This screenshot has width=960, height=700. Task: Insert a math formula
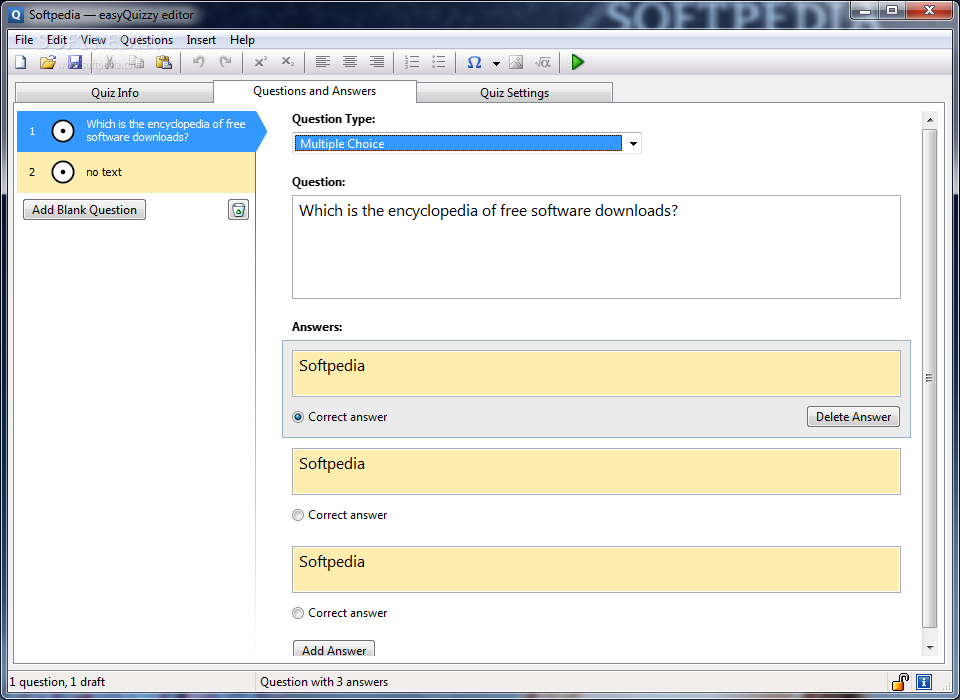542,62
